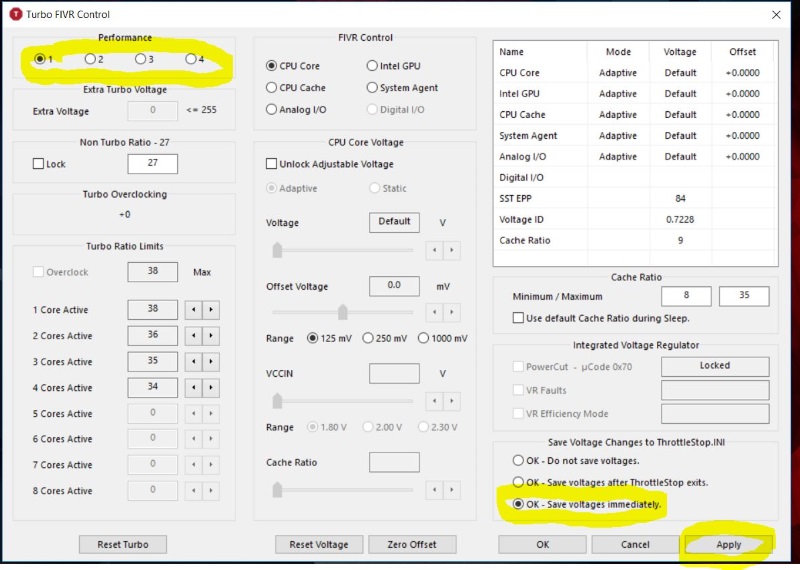Image resolution: width=800 pixels, height=570 pixels.
Task: Click the PowerCut Locked button
Action: (715, 366)
